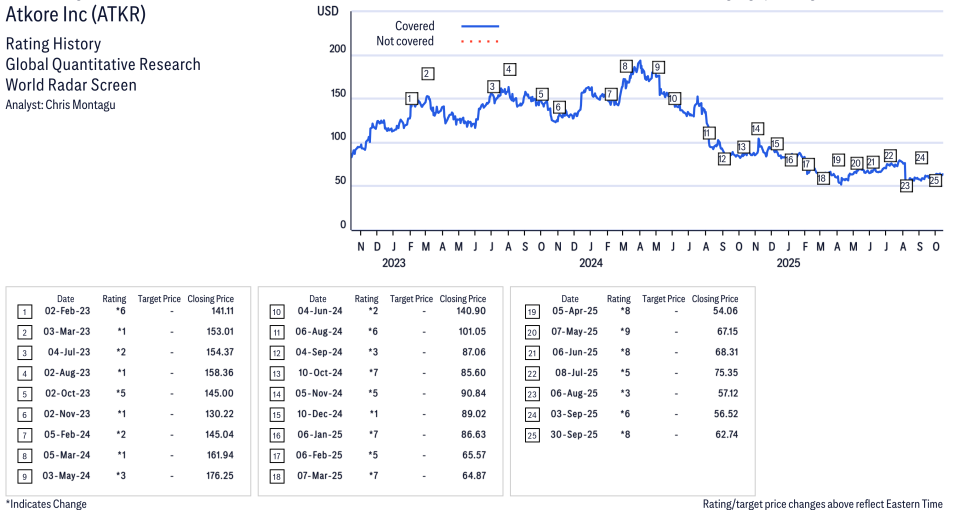The width and height of the screenshot is (954, 510).
Task: Select chart marker 1 on the graph
Action: click(x=411, y=98)
